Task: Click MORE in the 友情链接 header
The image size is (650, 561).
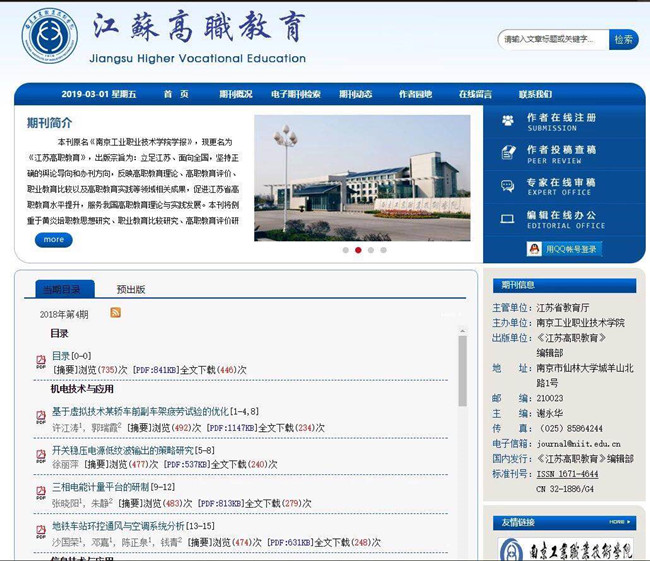Action: tap(620, 522)
